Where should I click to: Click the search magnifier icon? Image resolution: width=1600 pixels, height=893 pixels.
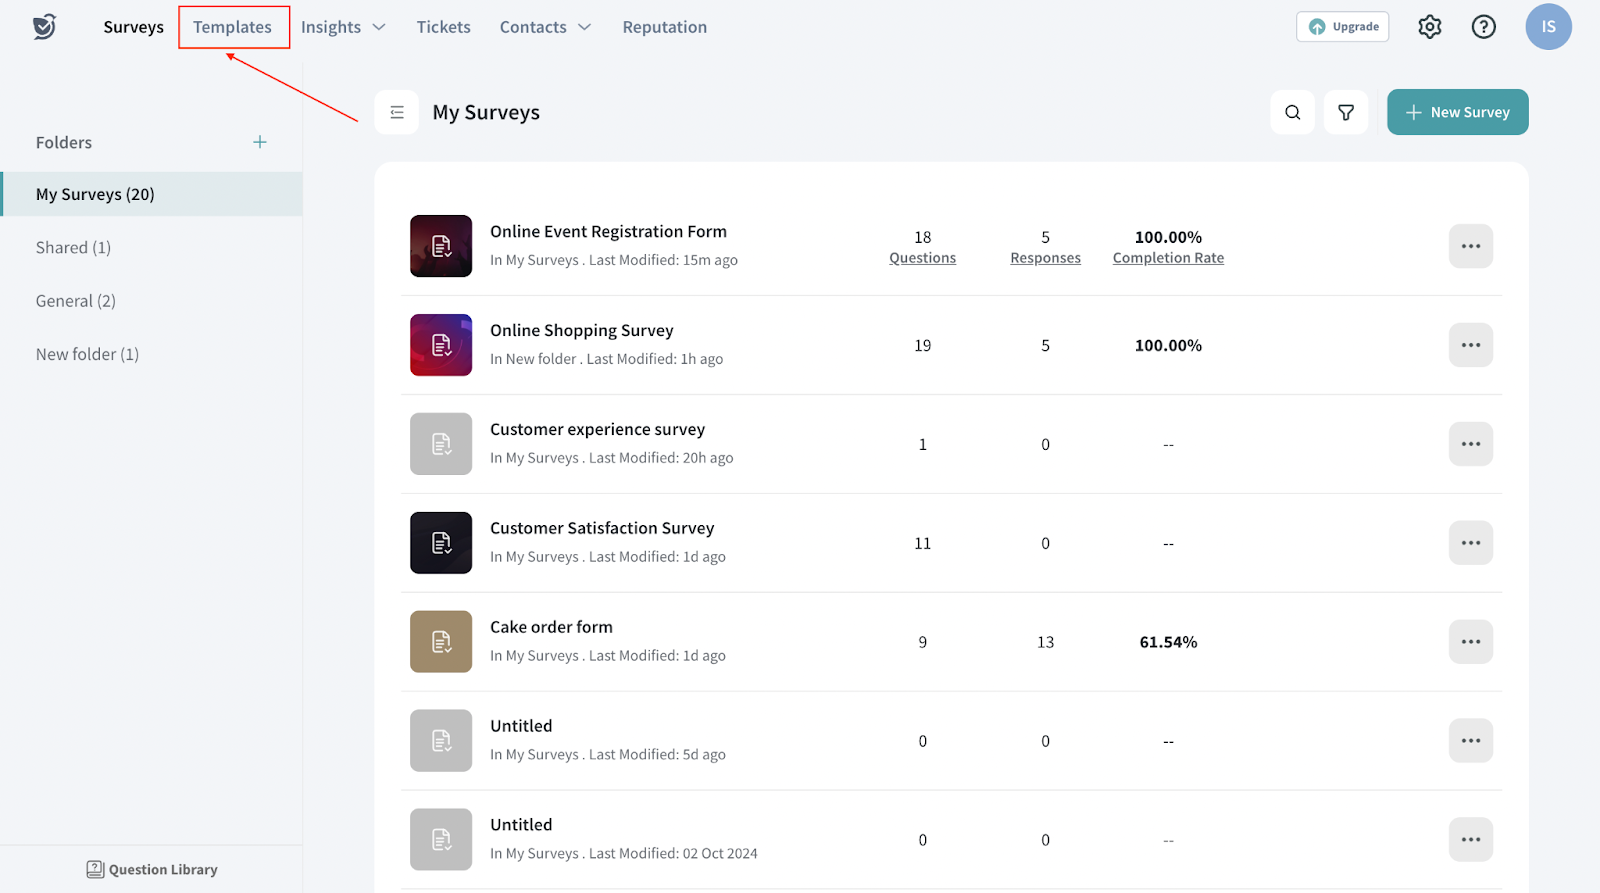coord(1292,112)
